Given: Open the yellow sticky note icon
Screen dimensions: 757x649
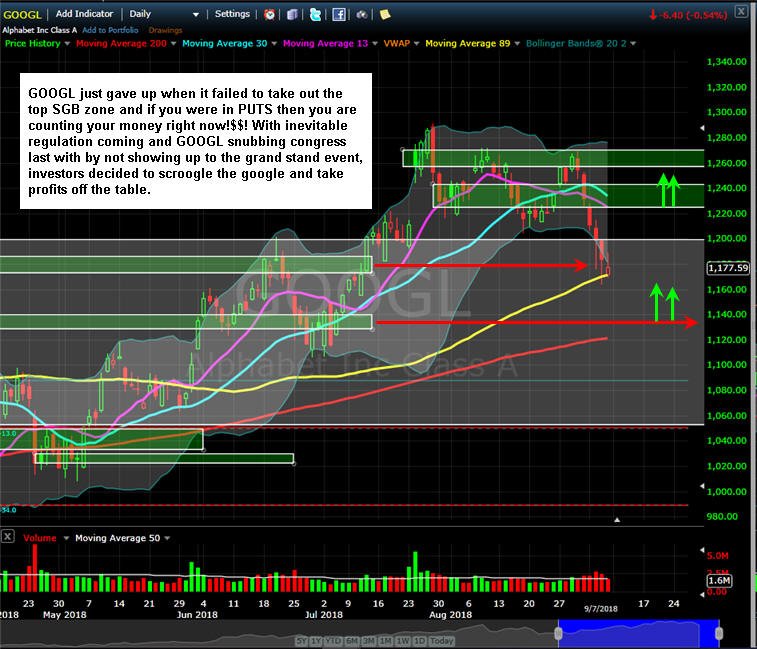Looking at the screenshot, I should [385, 14].
